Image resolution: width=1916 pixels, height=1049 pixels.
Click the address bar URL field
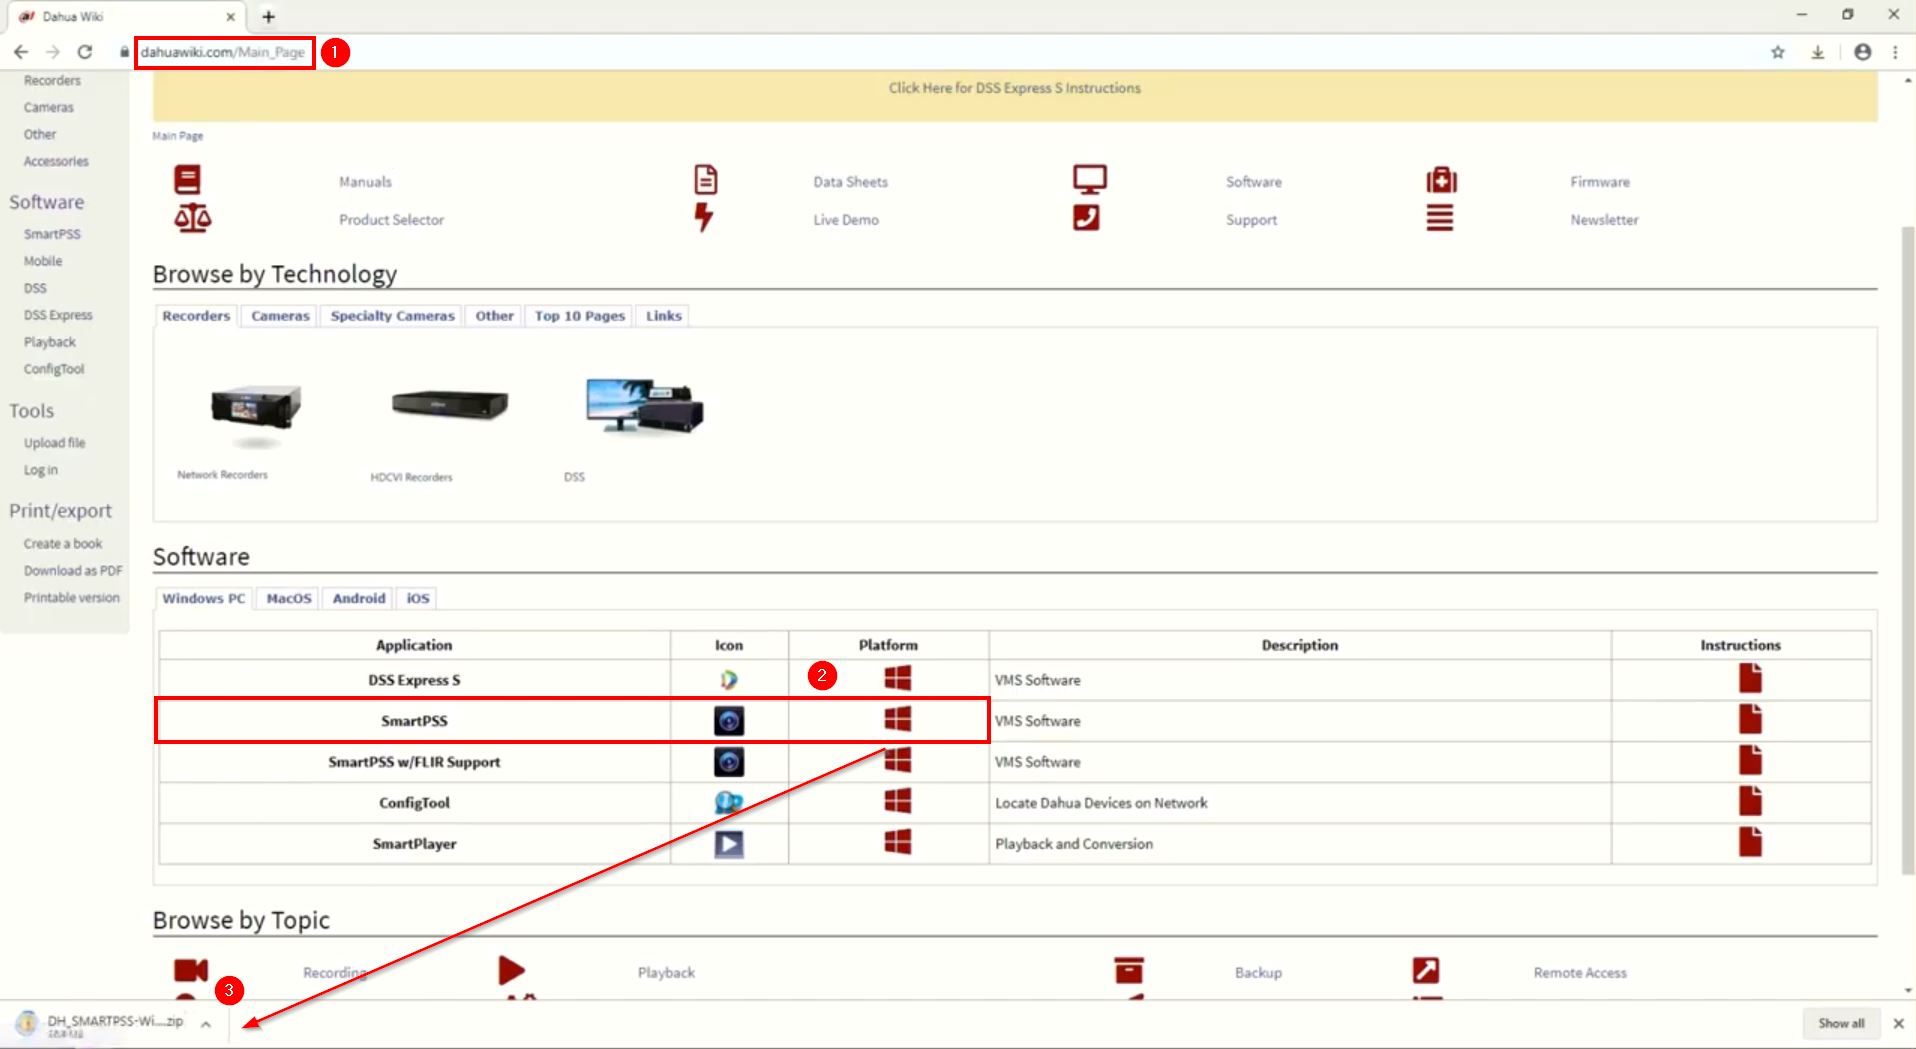pyautogui.click(x=223, y=52)
